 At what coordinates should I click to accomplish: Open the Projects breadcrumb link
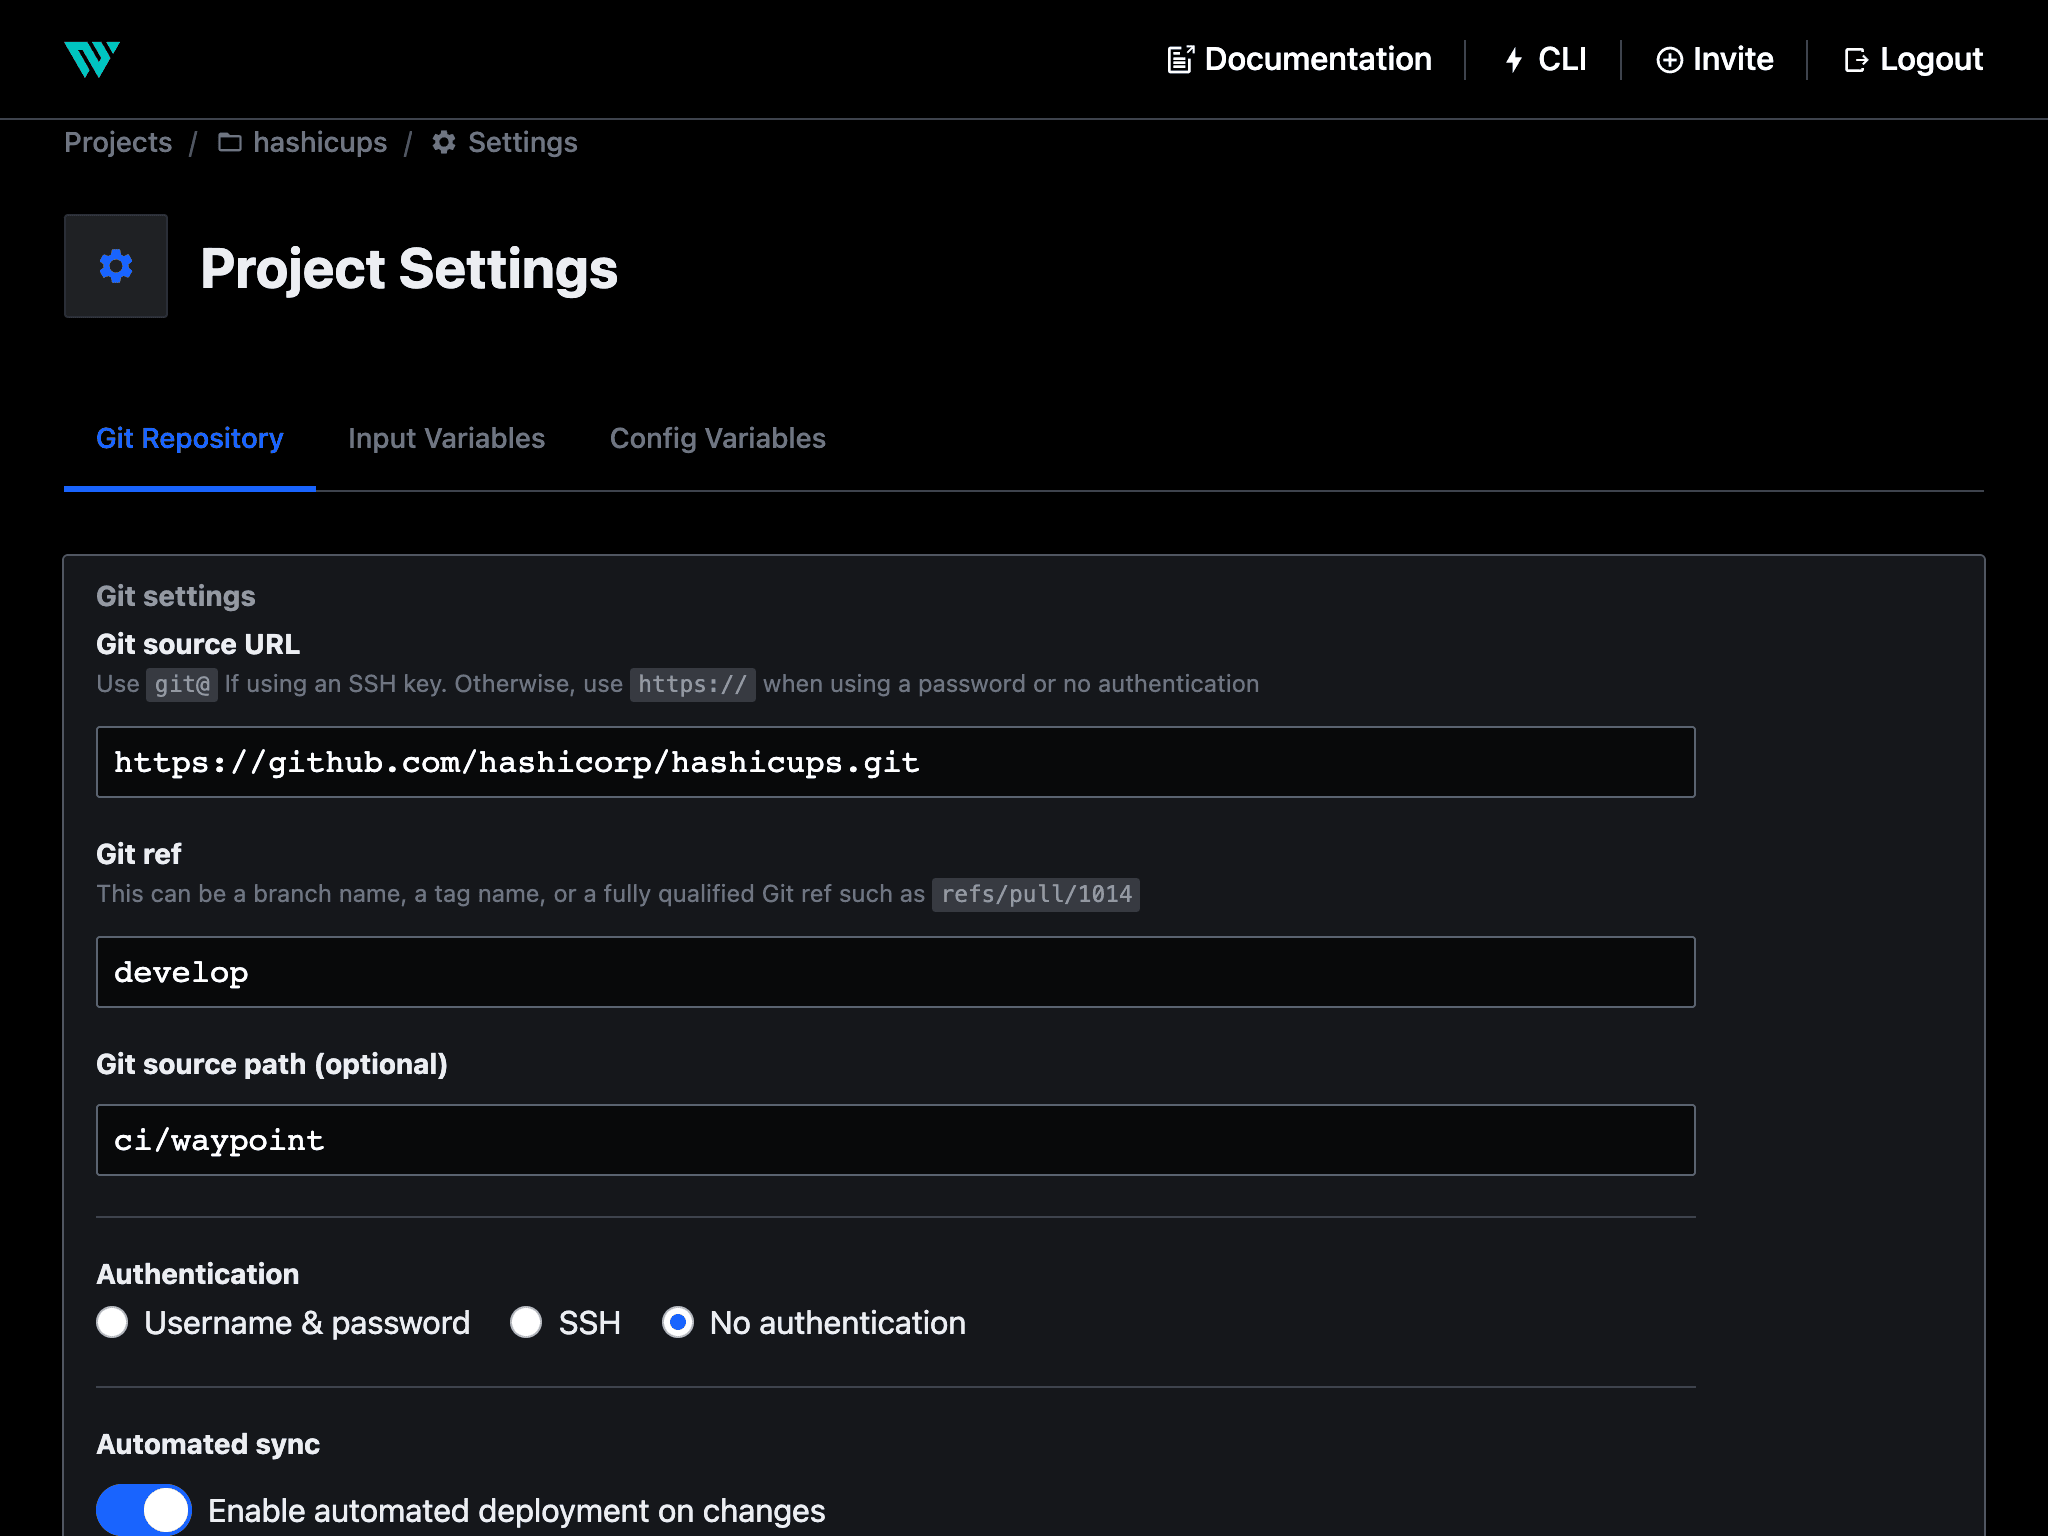tap(118, 143)
